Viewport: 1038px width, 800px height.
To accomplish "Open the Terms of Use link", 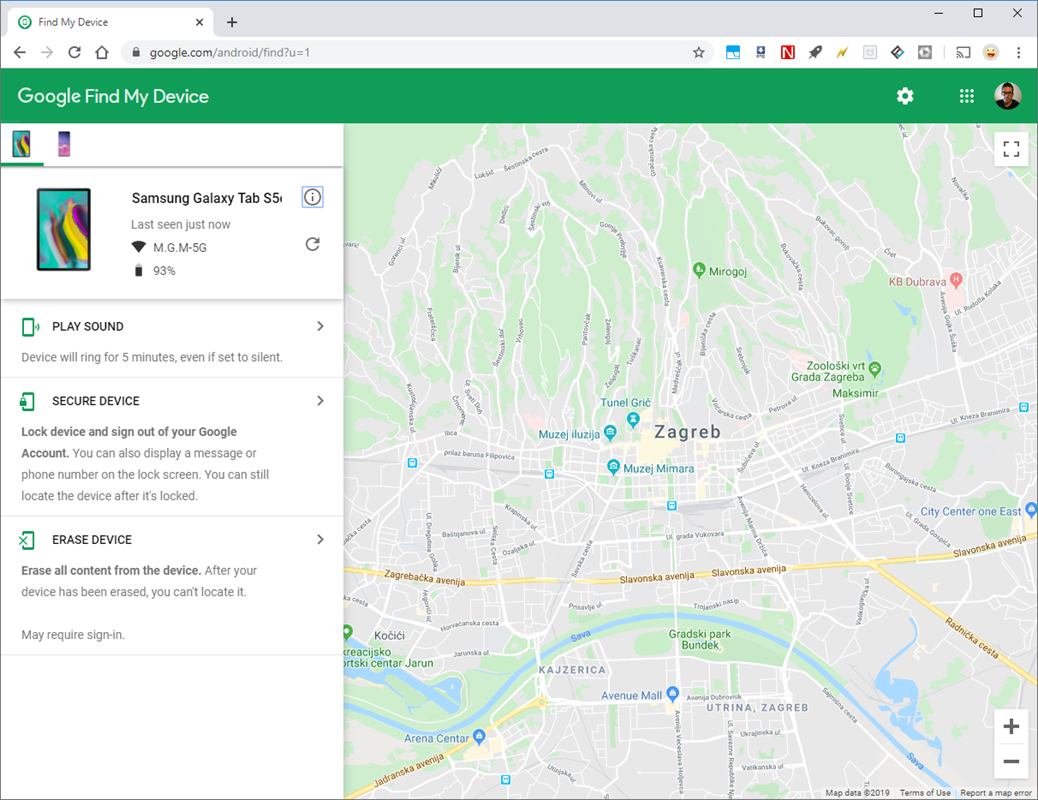I will coord(925,793).
